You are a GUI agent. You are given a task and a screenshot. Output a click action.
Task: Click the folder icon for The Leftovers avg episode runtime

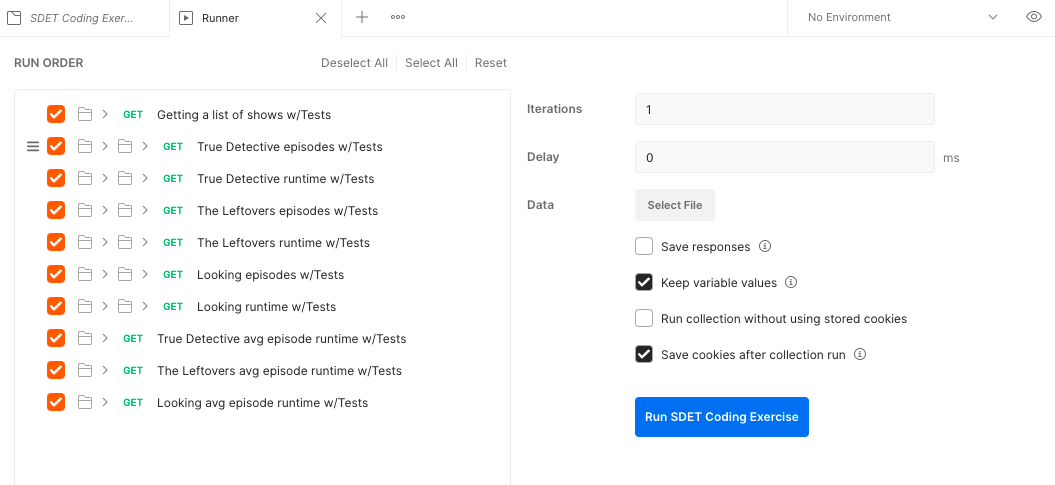point(84,371)
